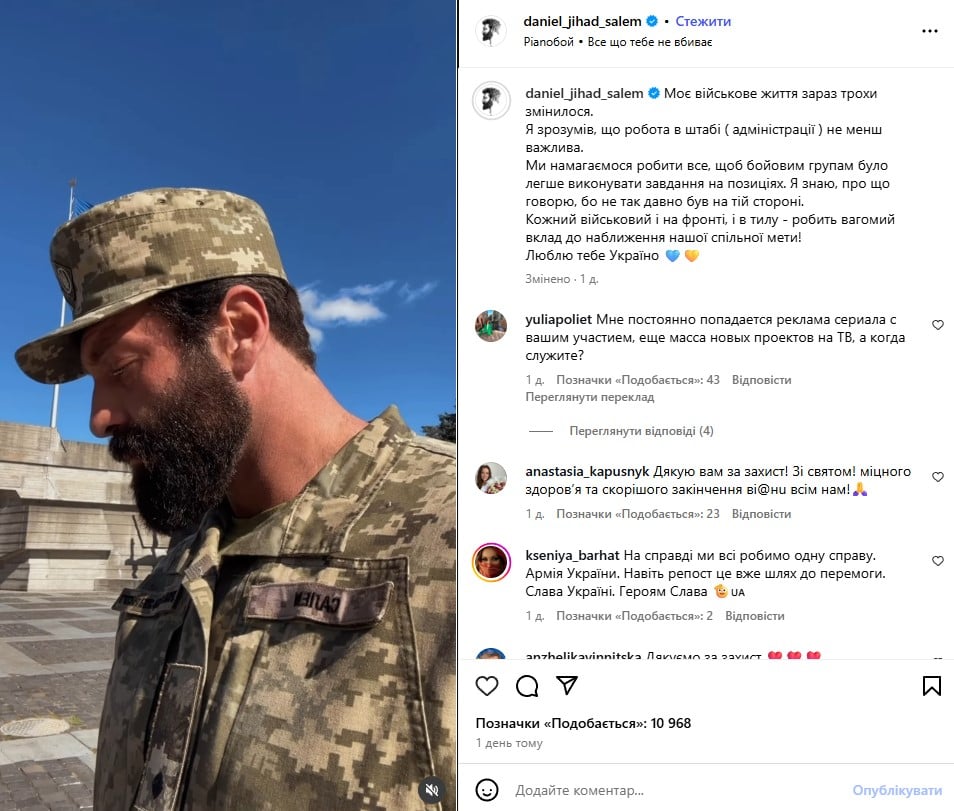954x811 pixels.
Task: Open emoji picker smiley icon
Action: click(x=487, y=790)
